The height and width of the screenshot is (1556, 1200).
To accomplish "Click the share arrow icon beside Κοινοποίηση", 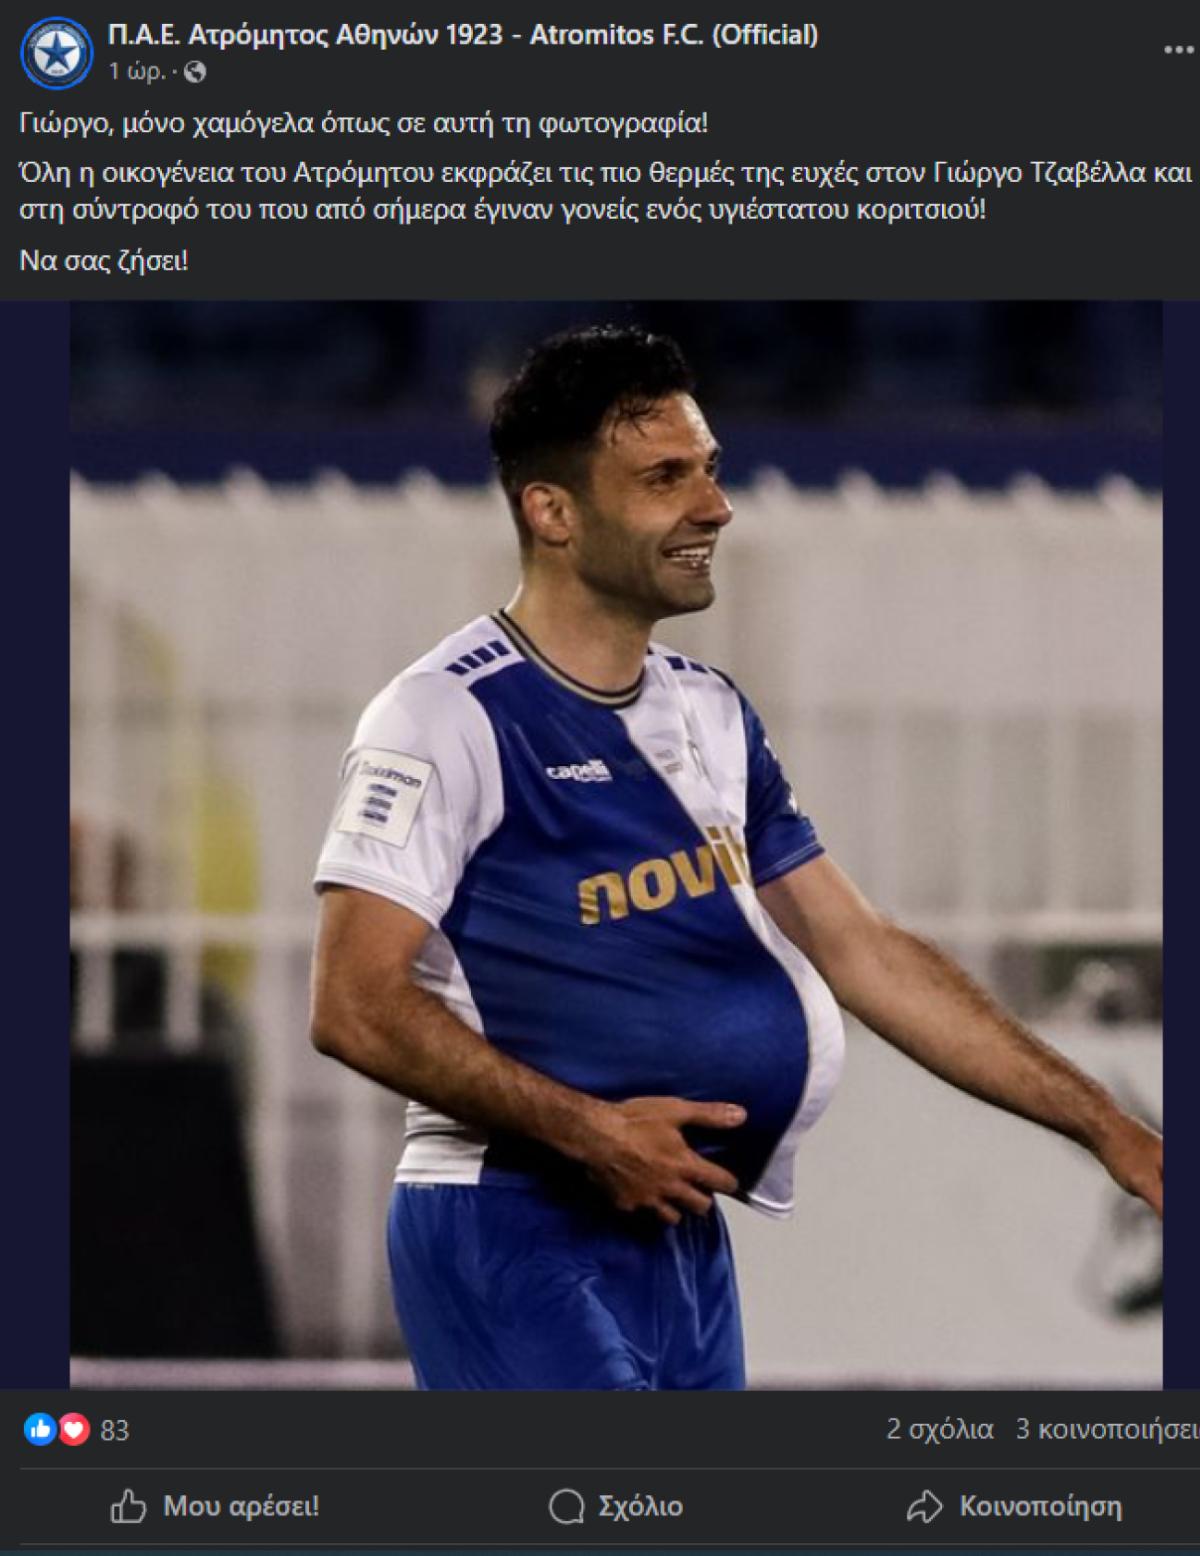I will coord(924,1506).
